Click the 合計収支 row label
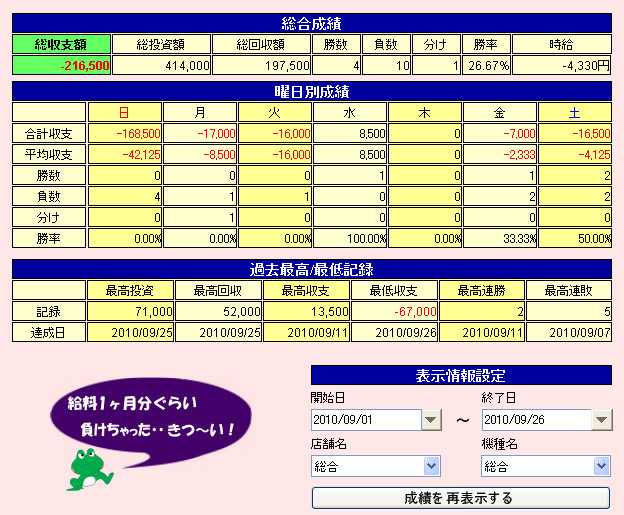The image size is (624, 515). pos(49,133)
